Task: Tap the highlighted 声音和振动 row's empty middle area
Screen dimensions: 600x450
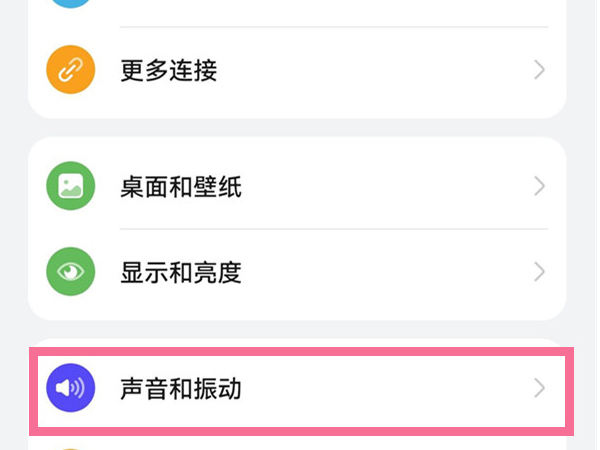Action: (383, 388)
